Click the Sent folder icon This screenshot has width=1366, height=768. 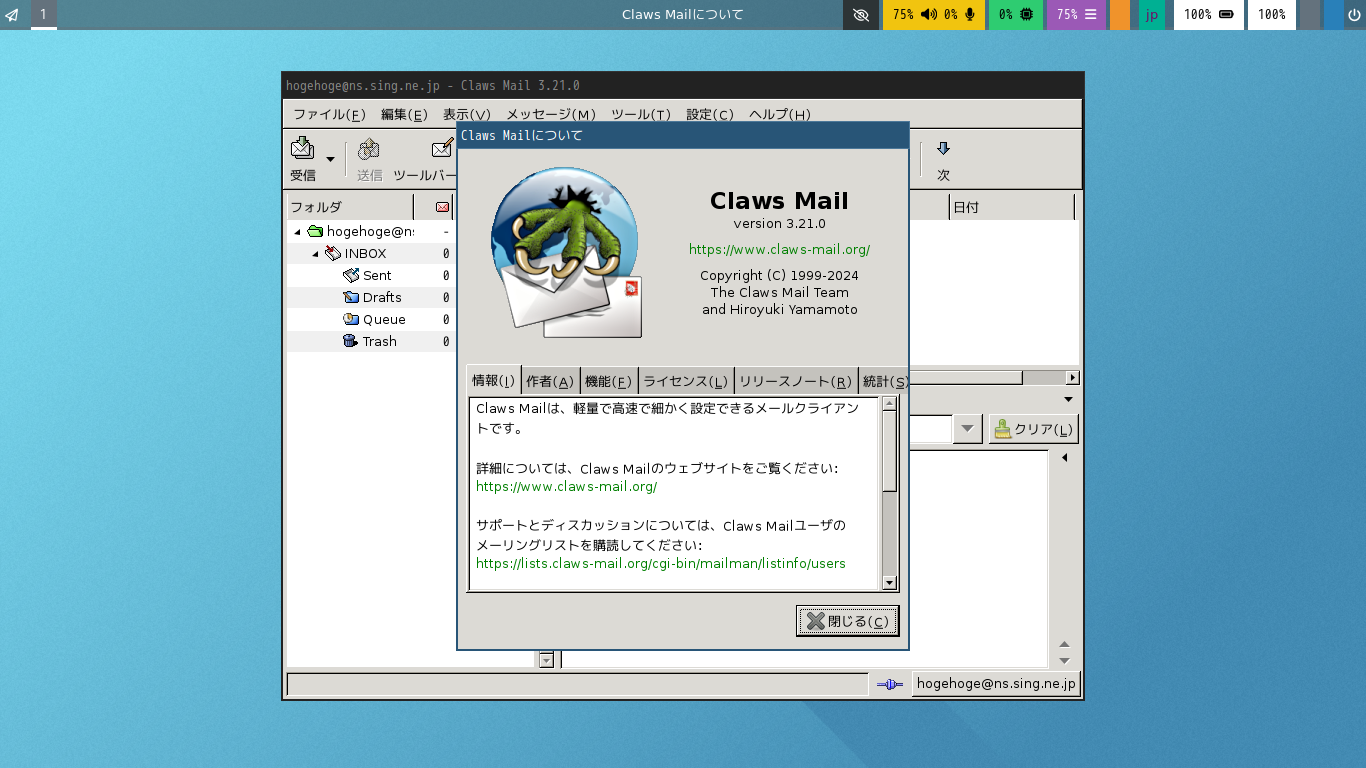351,275
